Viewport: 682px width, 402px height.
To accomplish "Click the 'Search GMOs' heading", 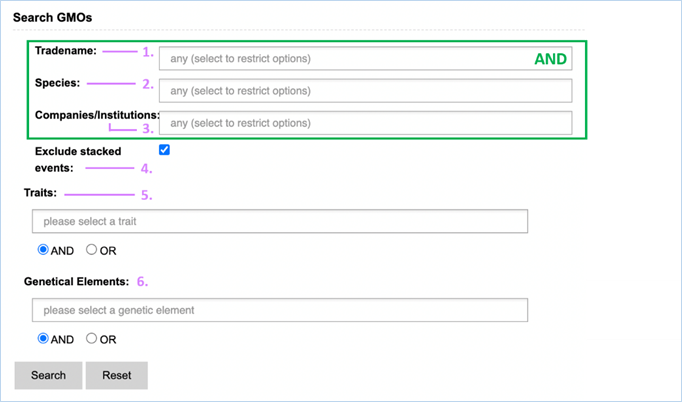I will click(53, 16).
